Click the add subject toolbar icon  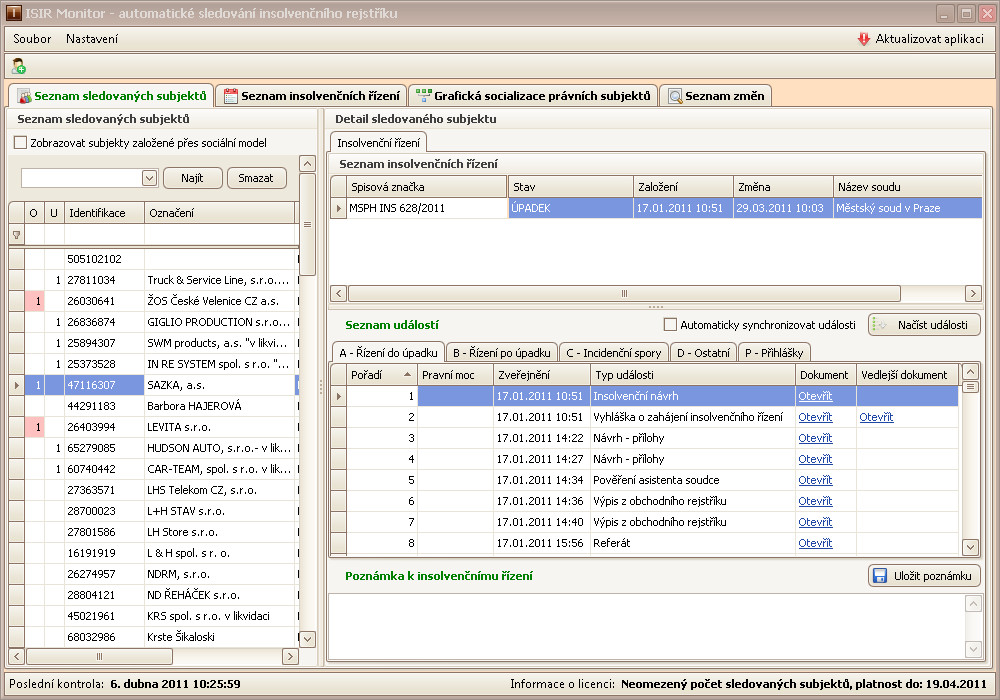(18, 66)
